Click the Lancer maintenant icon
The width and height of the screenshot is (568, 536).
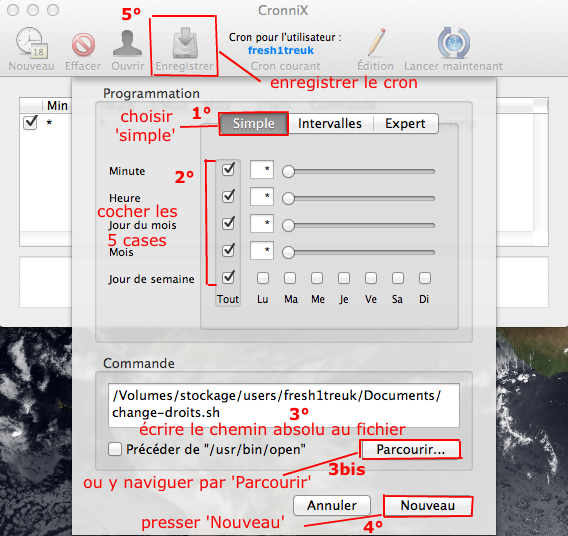pyautogui.click(x=454, y=43)
